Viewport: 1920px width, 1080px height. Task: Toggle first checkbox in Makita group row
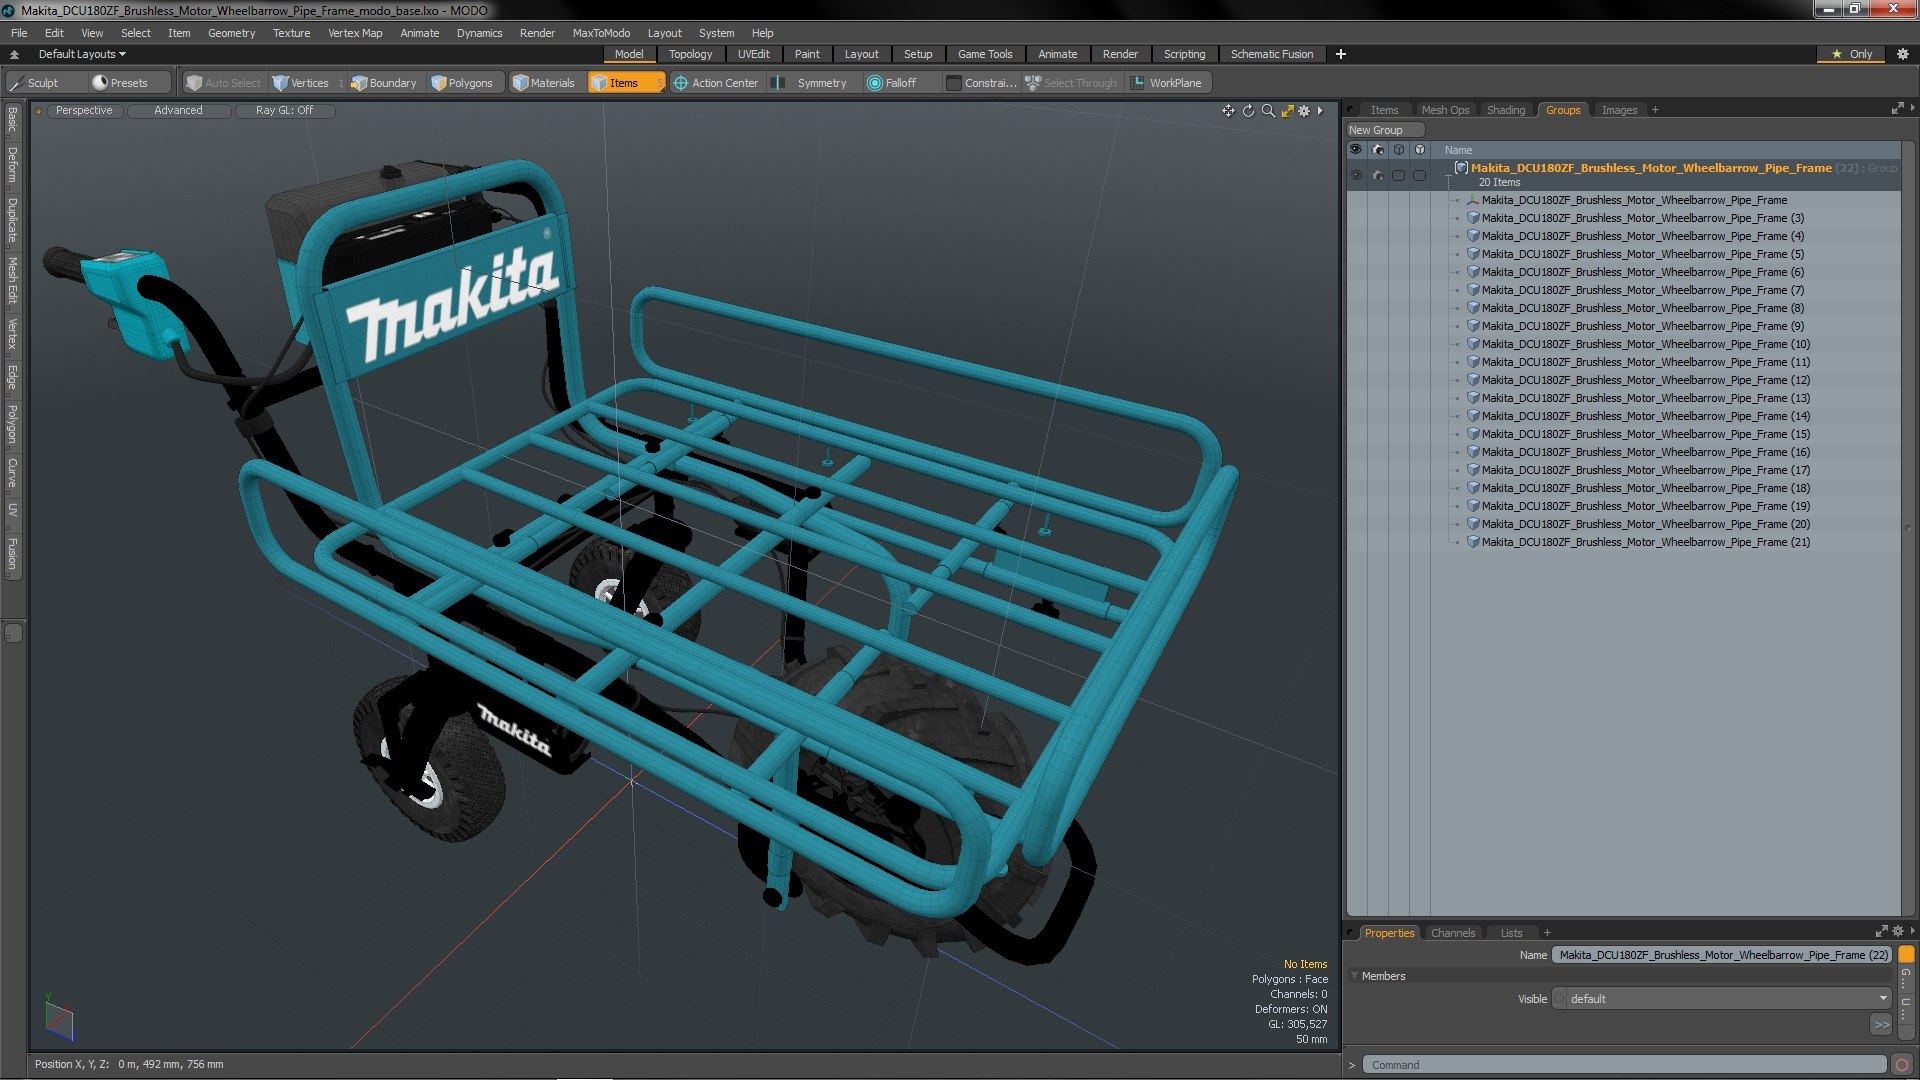click(1399, 175)
